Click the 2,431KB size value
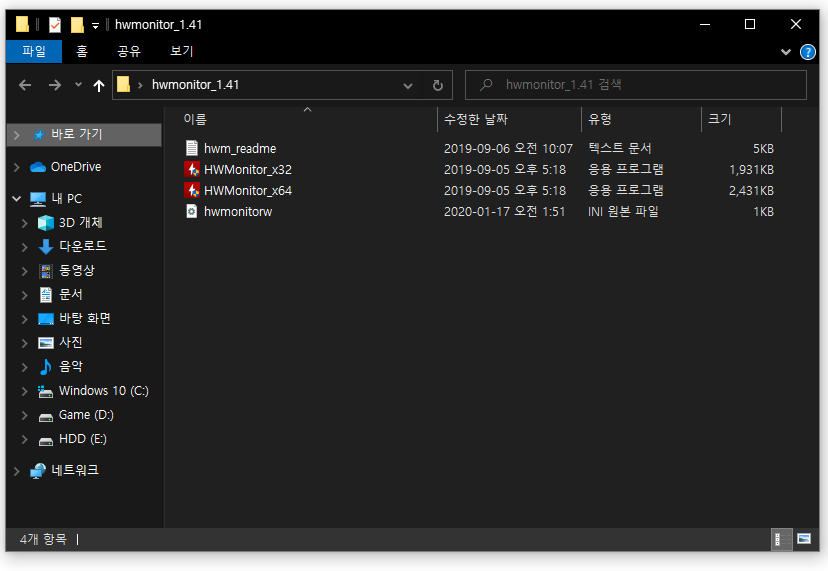The height and width of the screenshot is (571, 828). 751,191
